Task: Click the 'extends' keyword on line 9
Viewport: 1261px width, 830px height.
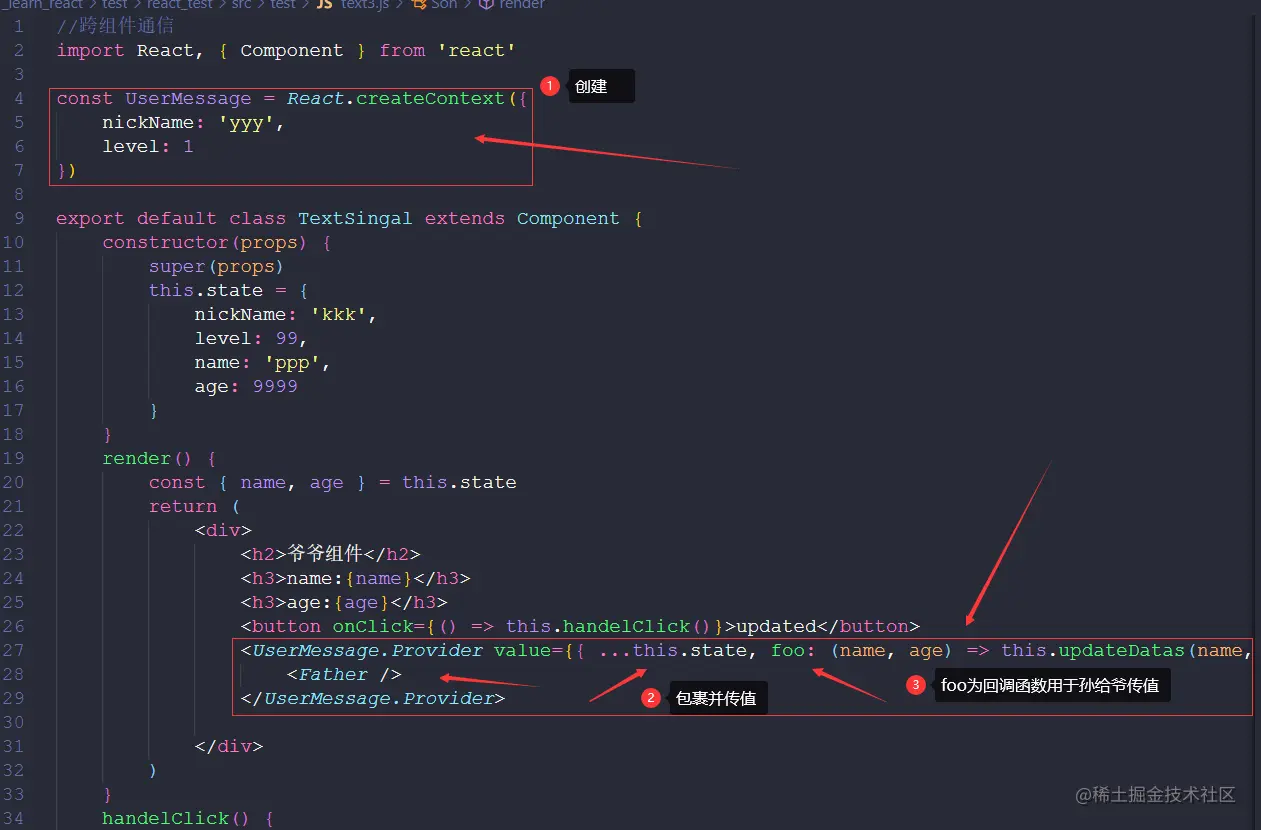Action: (464, 218)
